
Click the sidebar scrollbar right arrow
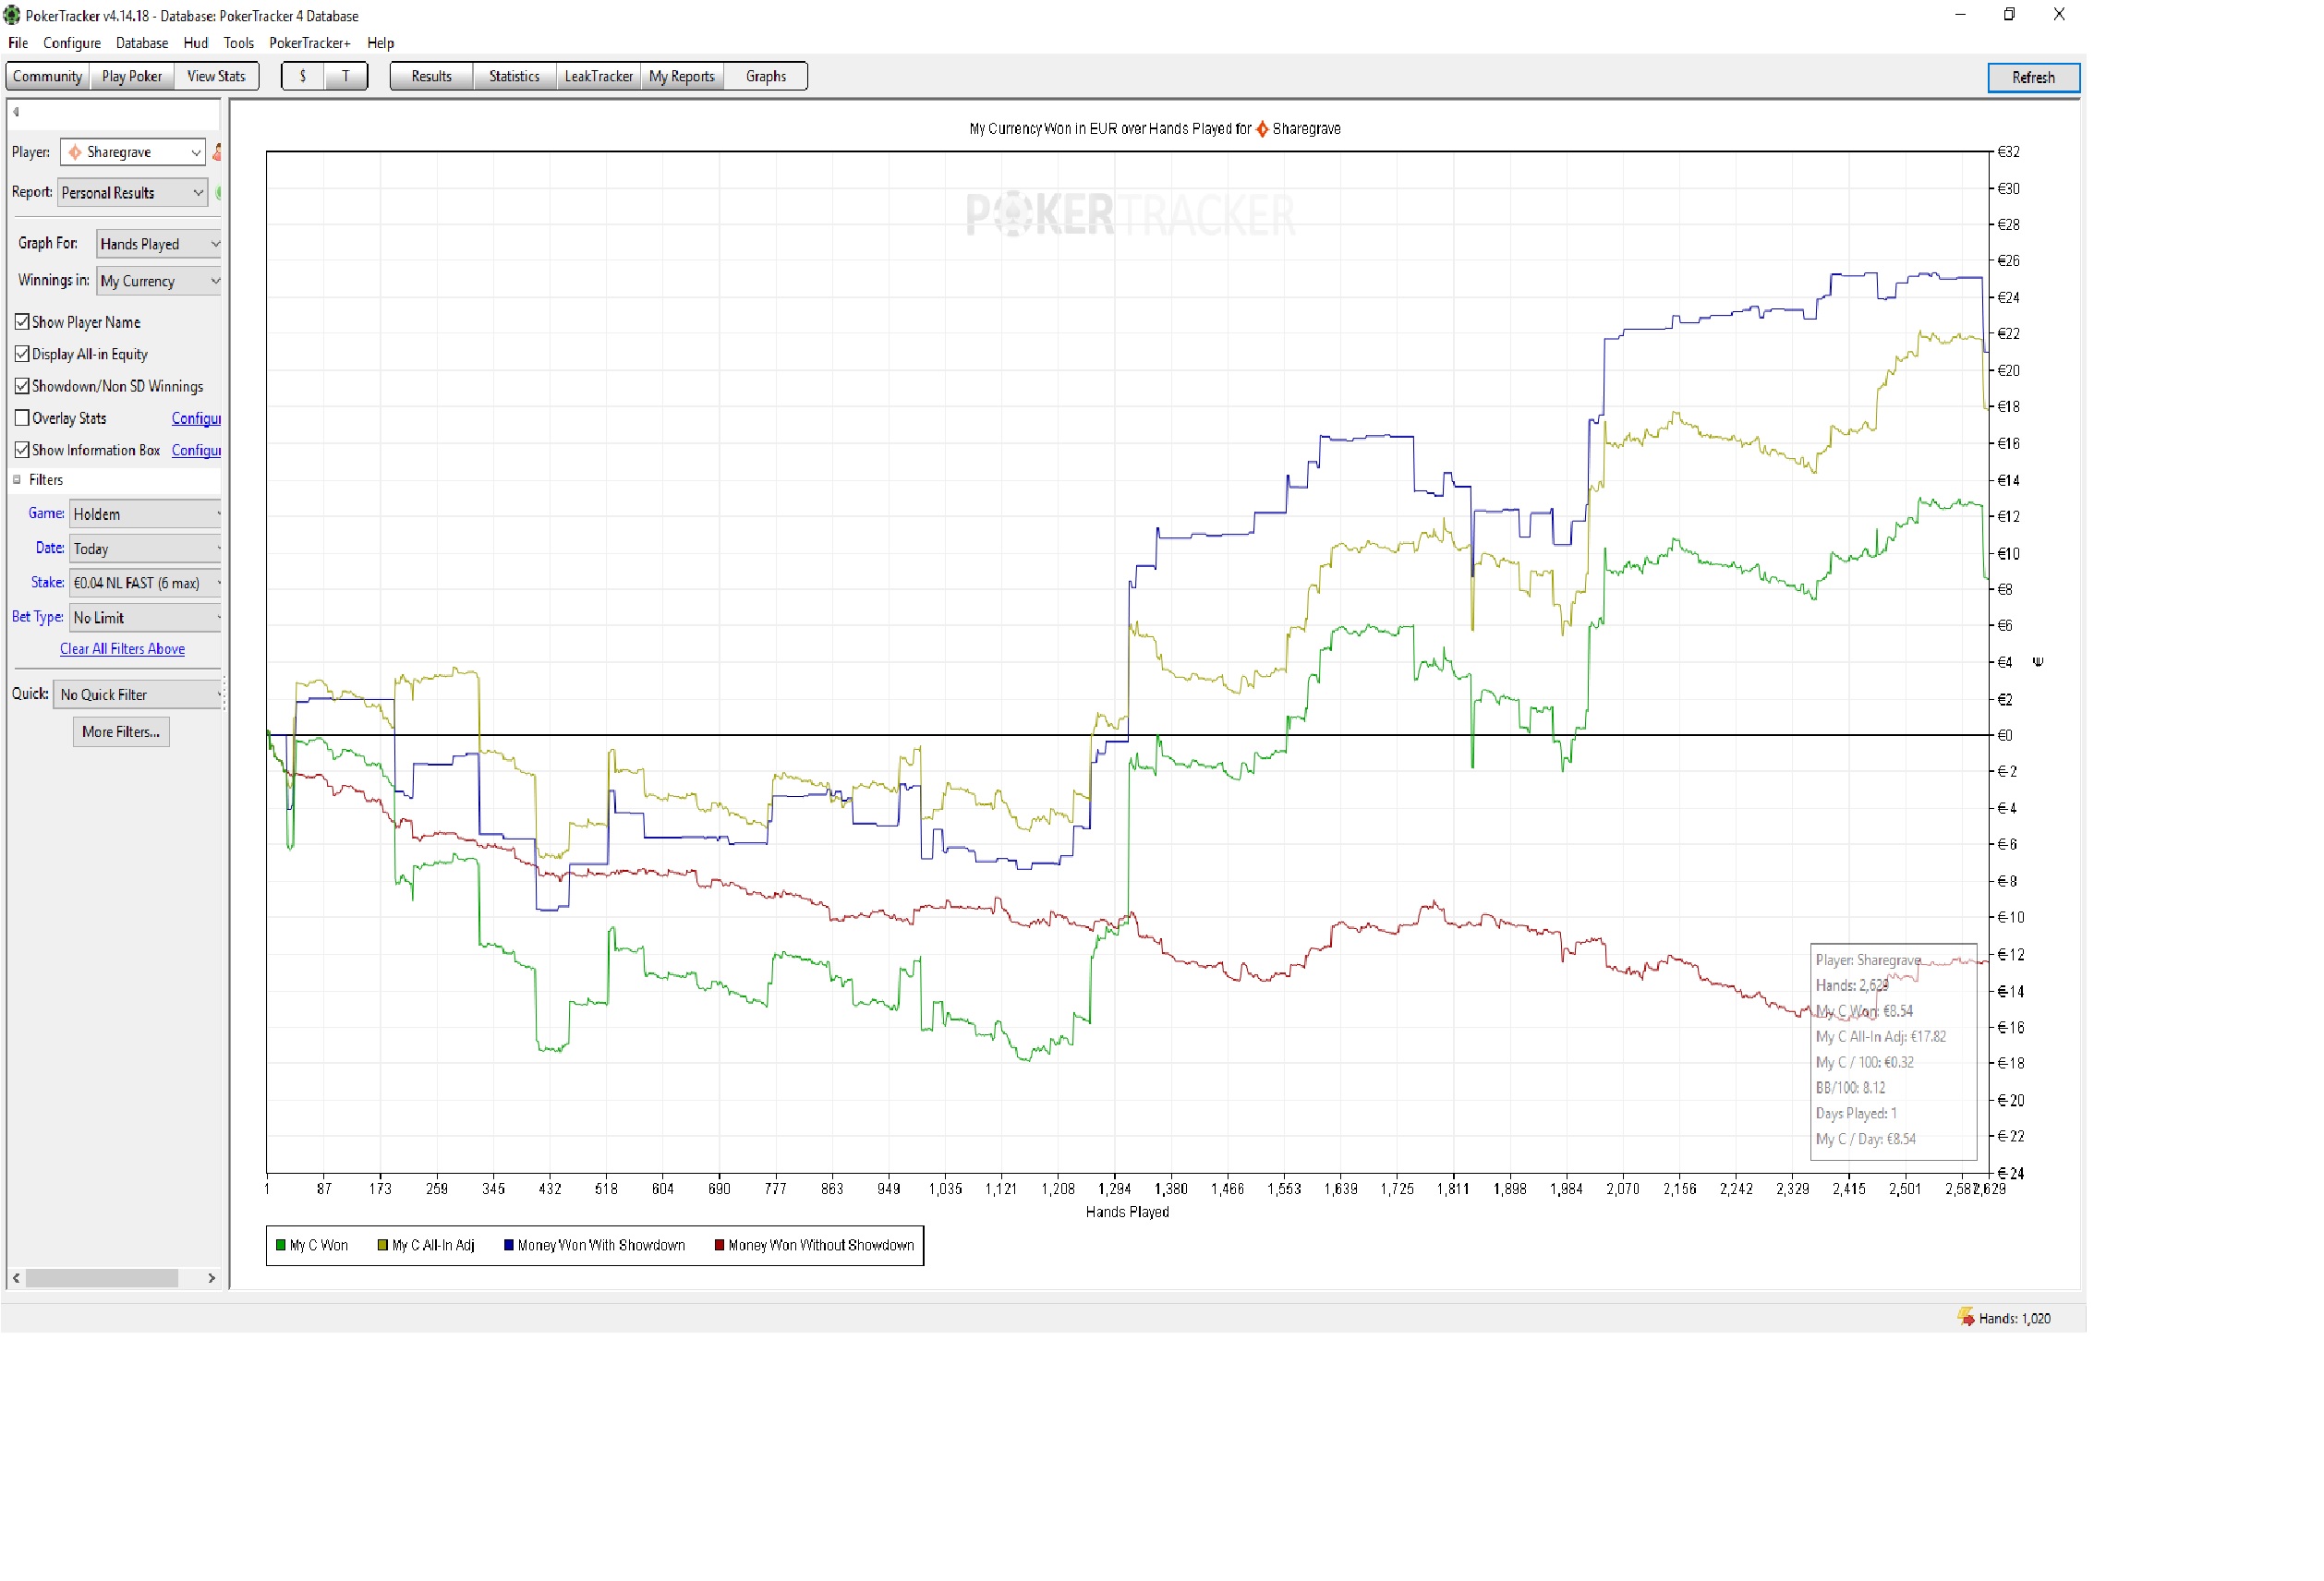click(211, 1278)
